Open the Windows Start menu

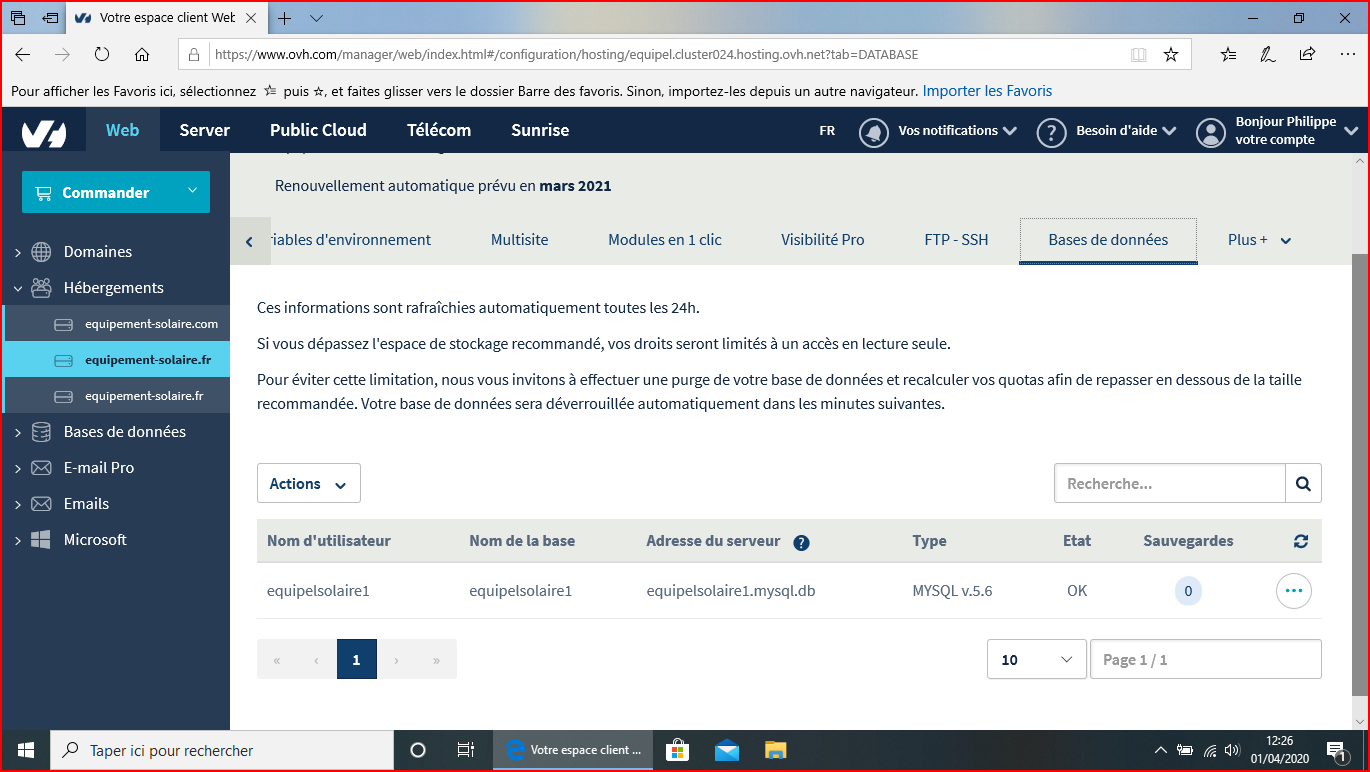(26, 750)
